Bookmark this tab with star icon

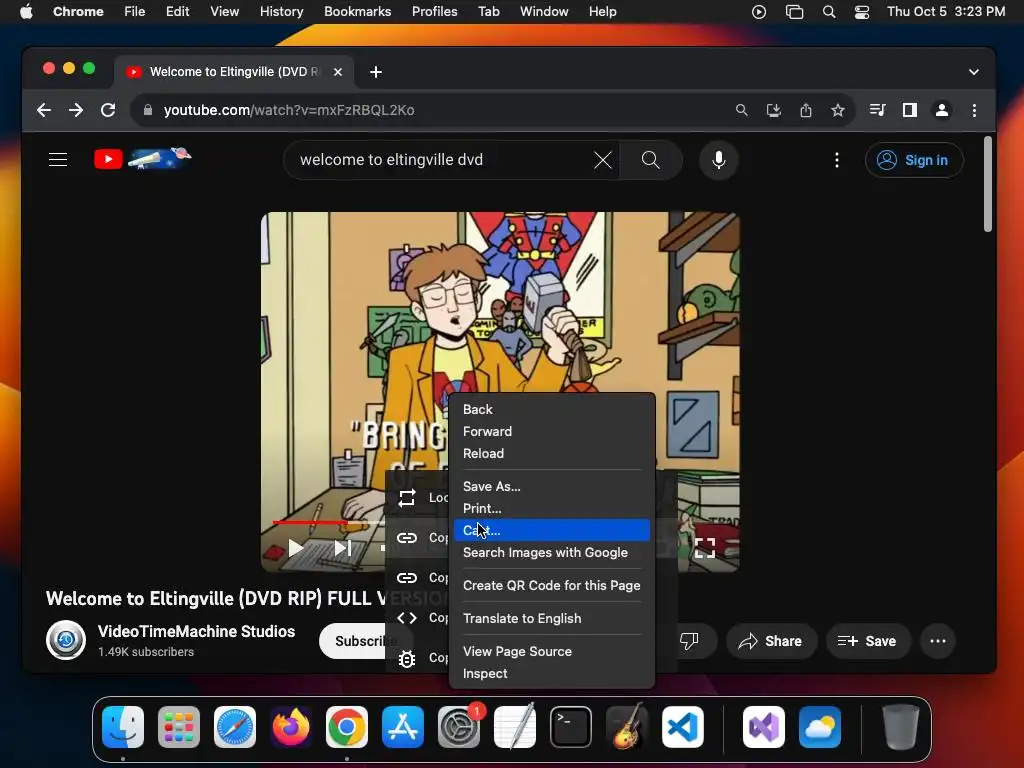click(838, 110)
